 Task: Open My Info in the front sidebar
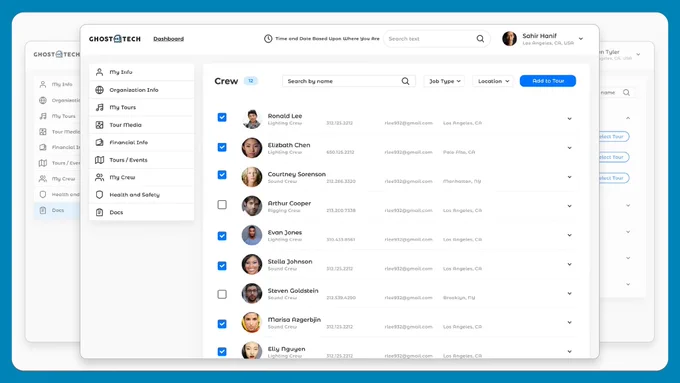point(141,72)
